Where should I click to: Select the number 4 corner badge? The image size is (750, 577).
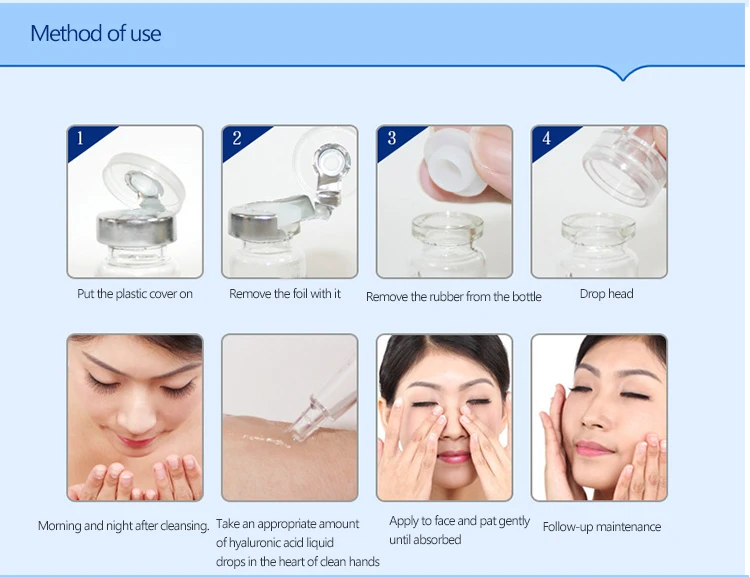tap(551, 140)
